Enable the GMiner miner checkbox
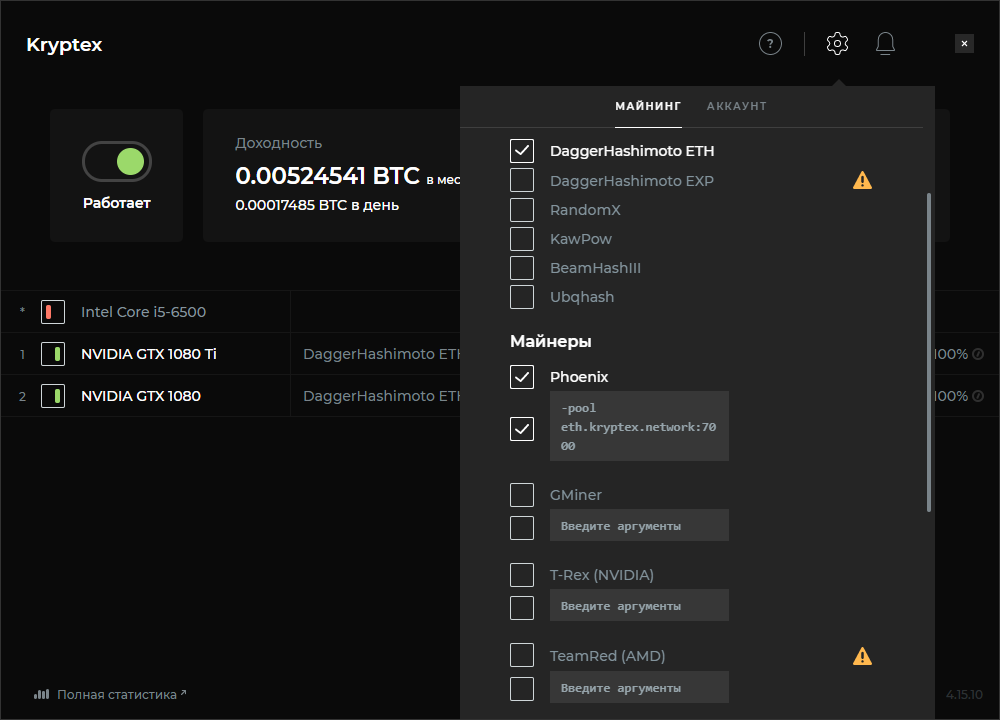1000x720 pixels. 522,494
